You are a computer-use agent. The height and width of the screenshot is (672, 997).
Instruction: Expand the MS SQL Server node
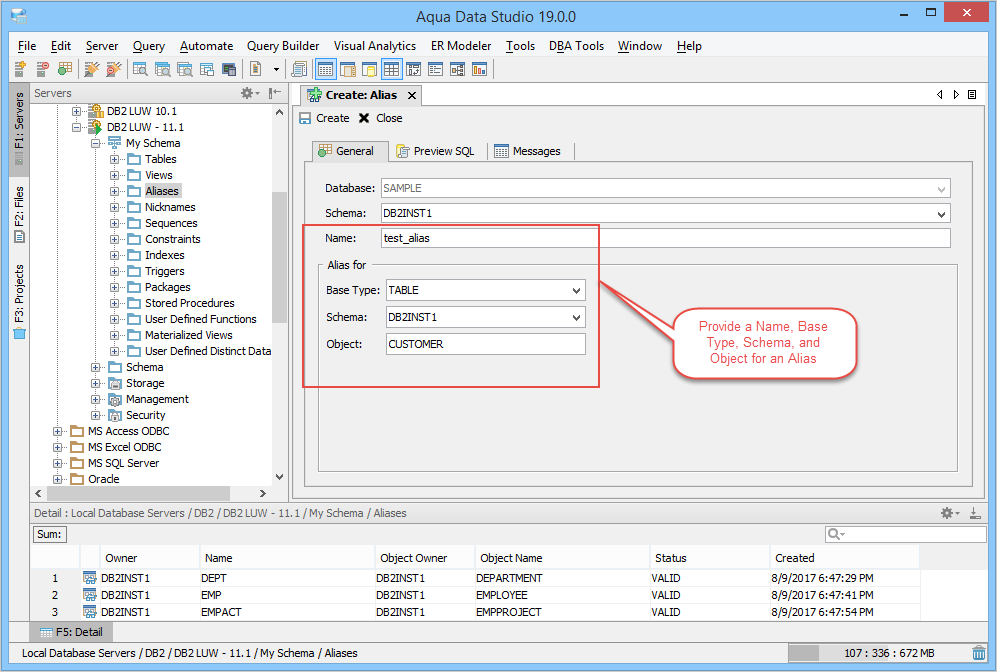[x=57, y=463]
